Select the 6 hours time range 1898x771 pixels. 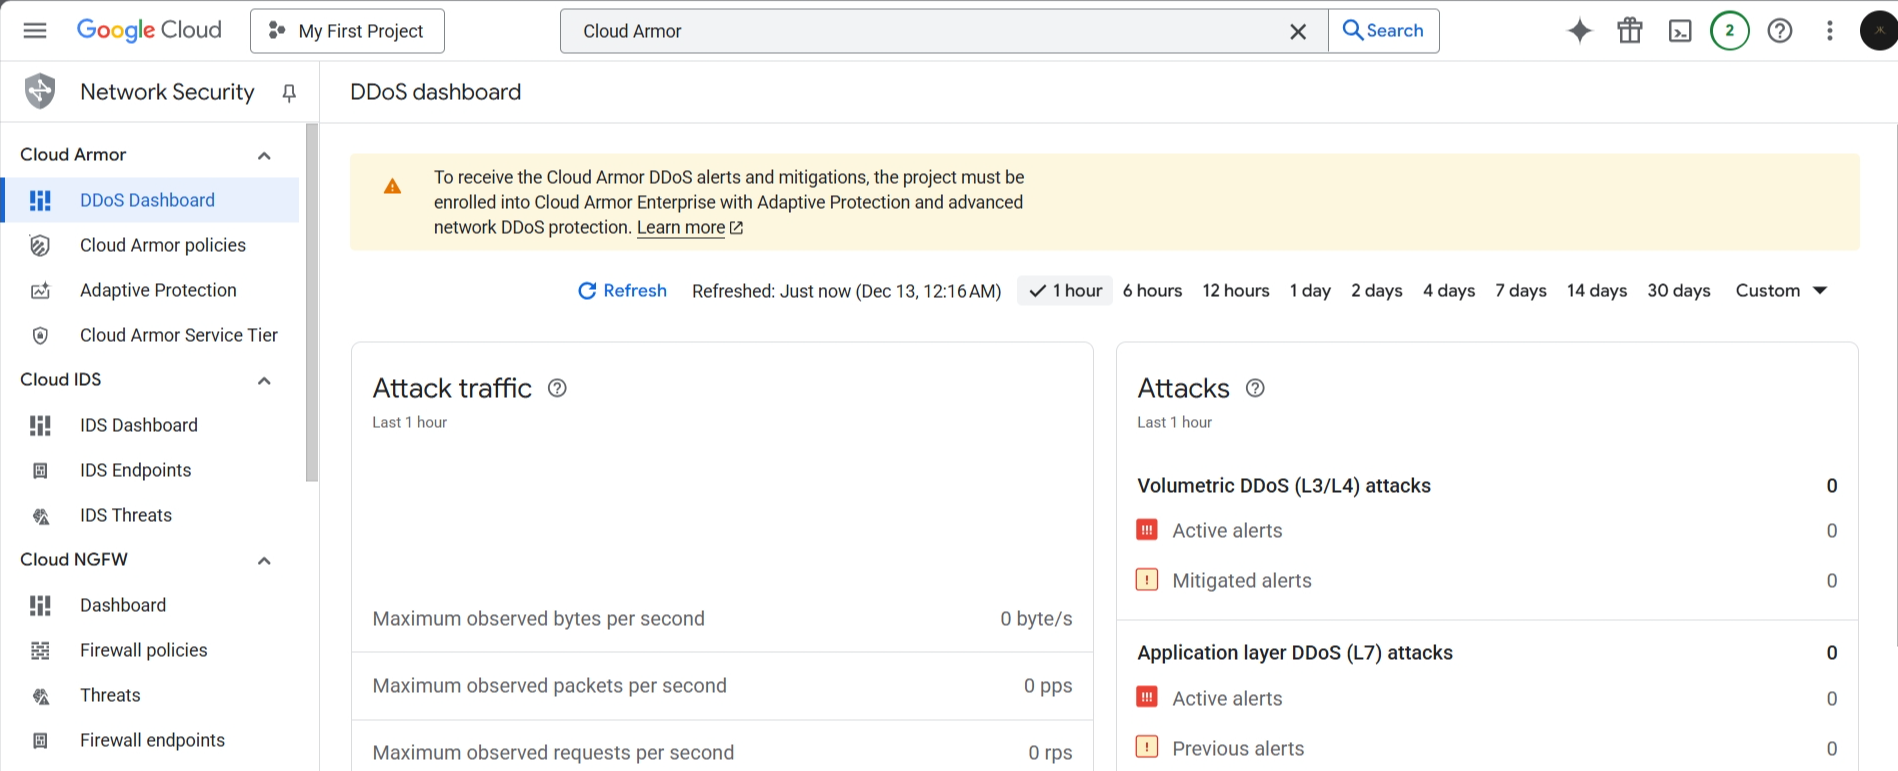tap(1152, 290)
